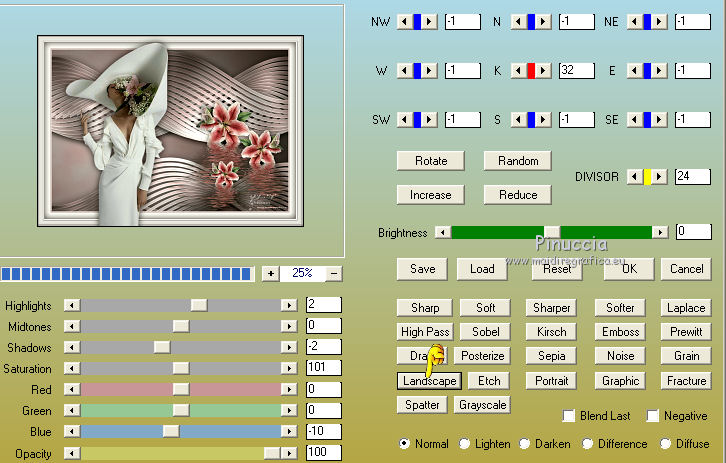The width and height of the screenshot is (726, 463).
Task: Click the Blue slider thumb
Action: [x=171, y=432]
